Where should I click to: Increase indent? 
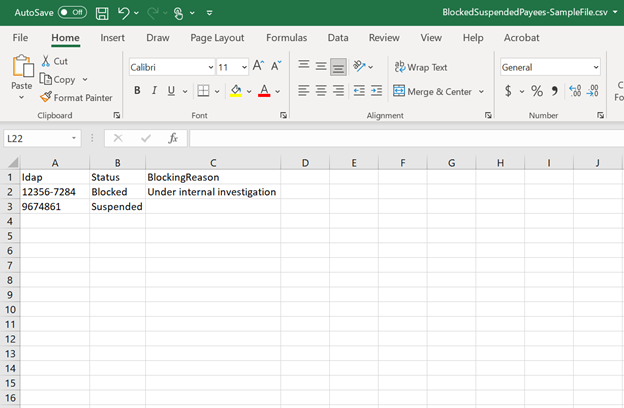(x=376, y=91)
